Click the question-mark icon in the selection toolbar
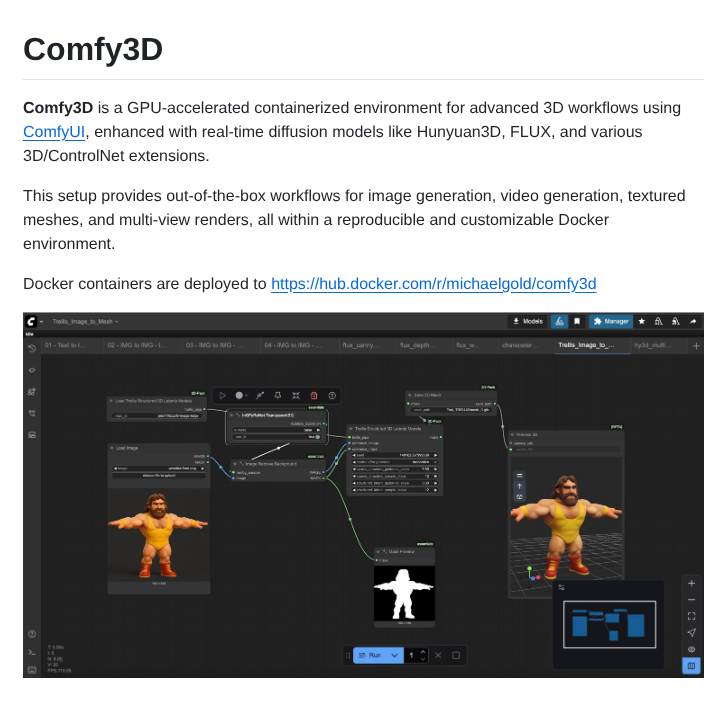The height and width of the screenshot is (703, 704). [332, 395]
